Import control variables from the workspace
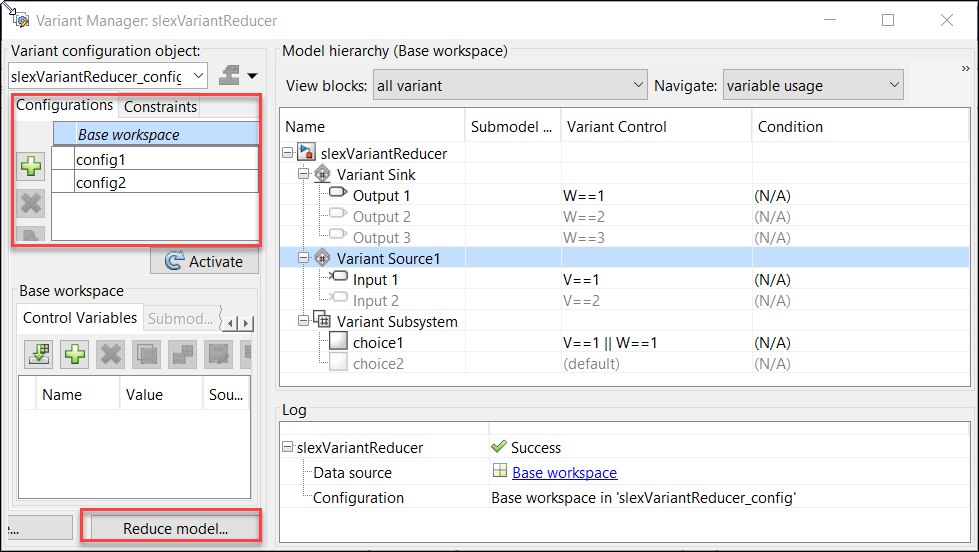Image resolution: width=979 pixels, height=552 pixels. 40,354
